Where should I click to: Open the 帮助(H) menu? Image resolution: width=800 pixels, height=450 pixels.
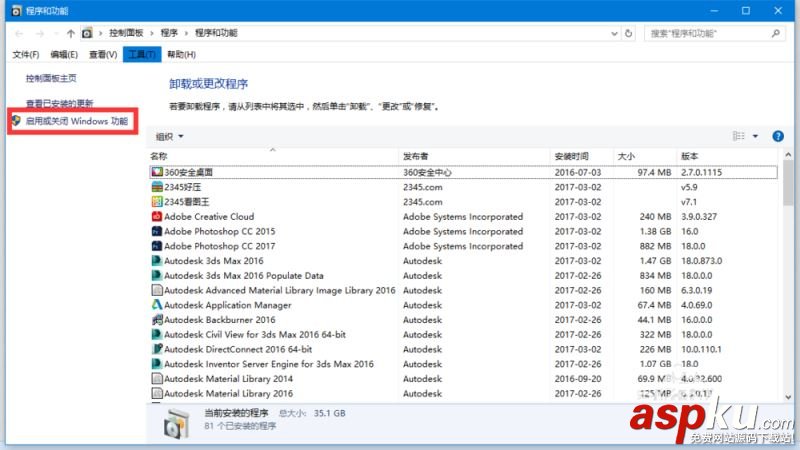tap(181, 54)
